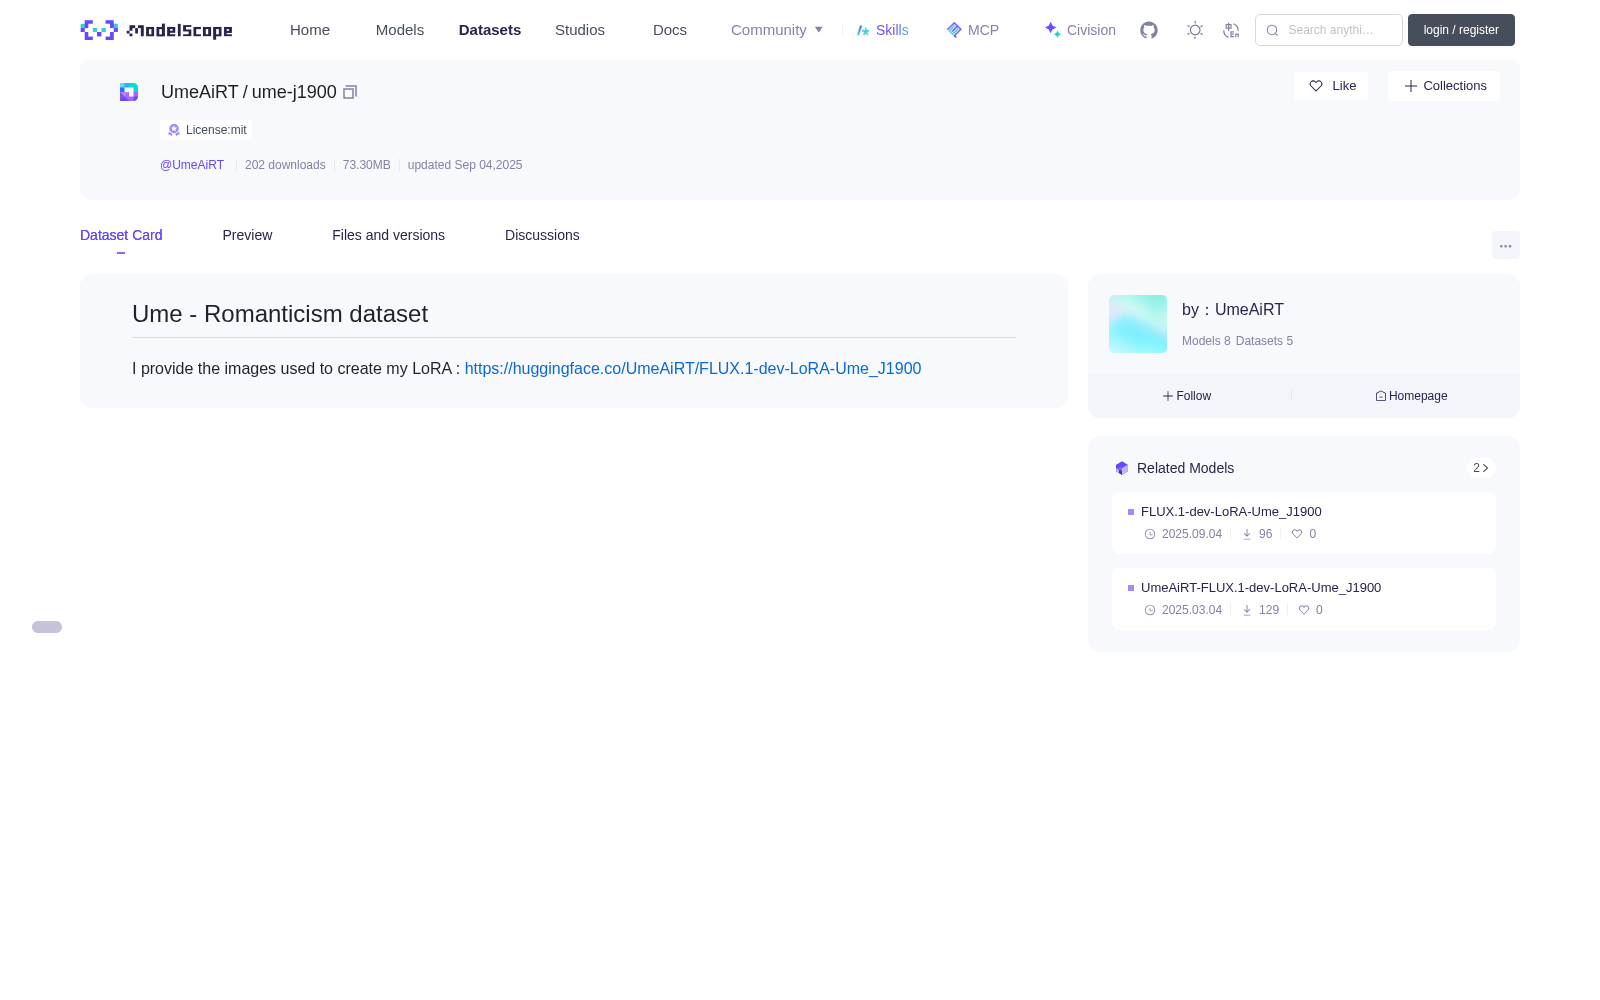Screen dimensions: 1600x1000
Task: Open the three-dots more options button
Action: click(x=1506, y=246)
